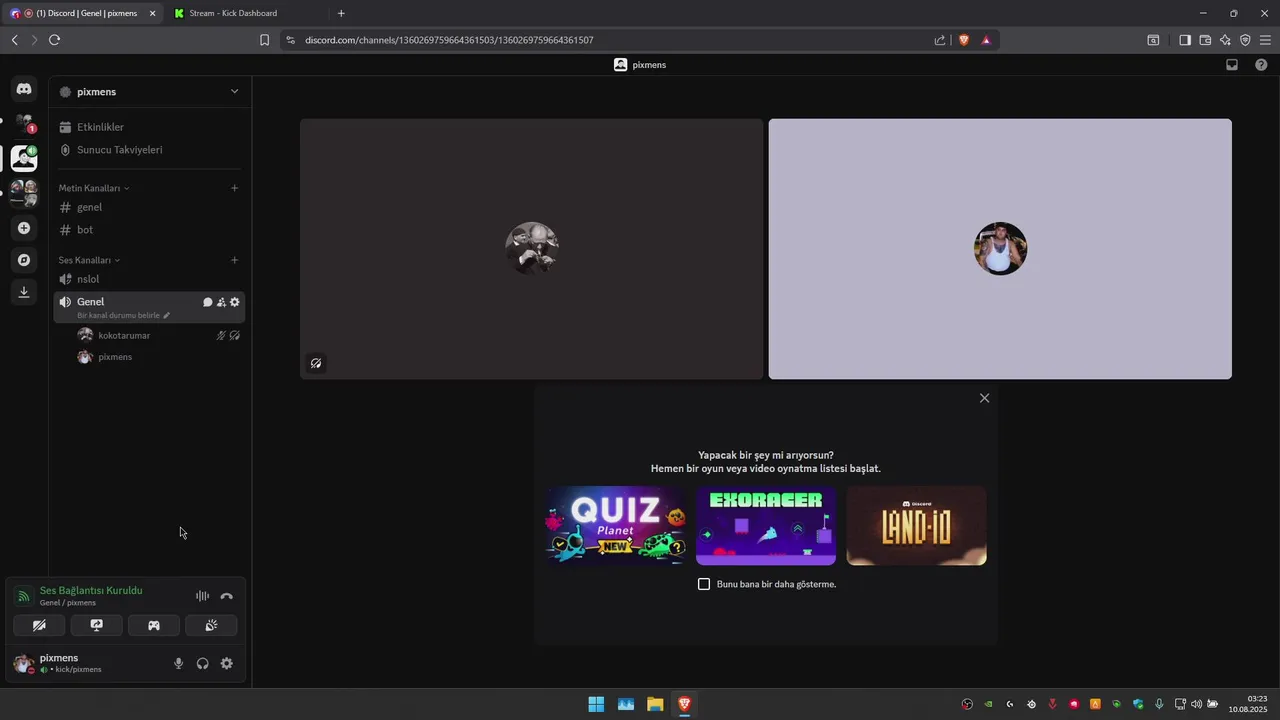Screen dimensions: 1280x720
Task: Select kokotarumar's video tile
Action: pos(531,249)
